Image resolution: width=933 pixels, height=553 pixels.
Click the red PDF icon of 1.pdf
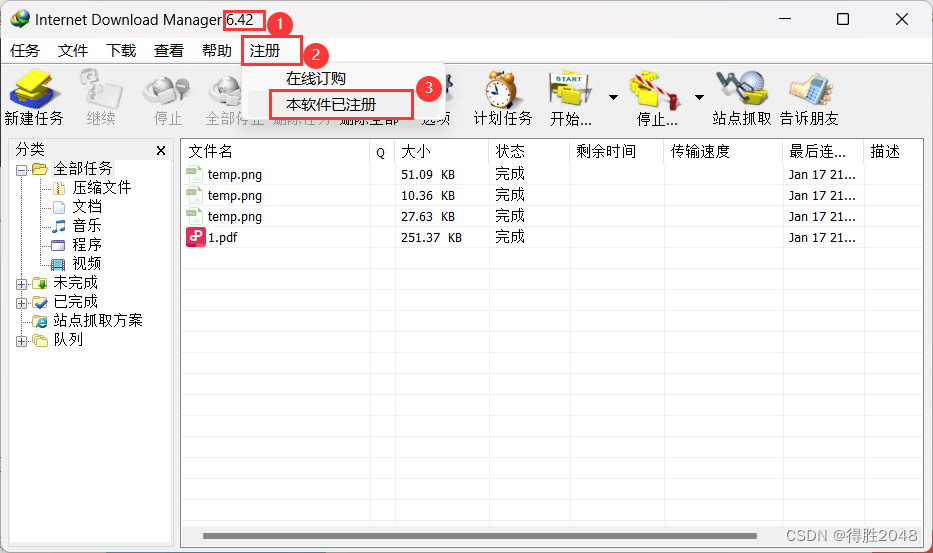(x=195, y=237)
